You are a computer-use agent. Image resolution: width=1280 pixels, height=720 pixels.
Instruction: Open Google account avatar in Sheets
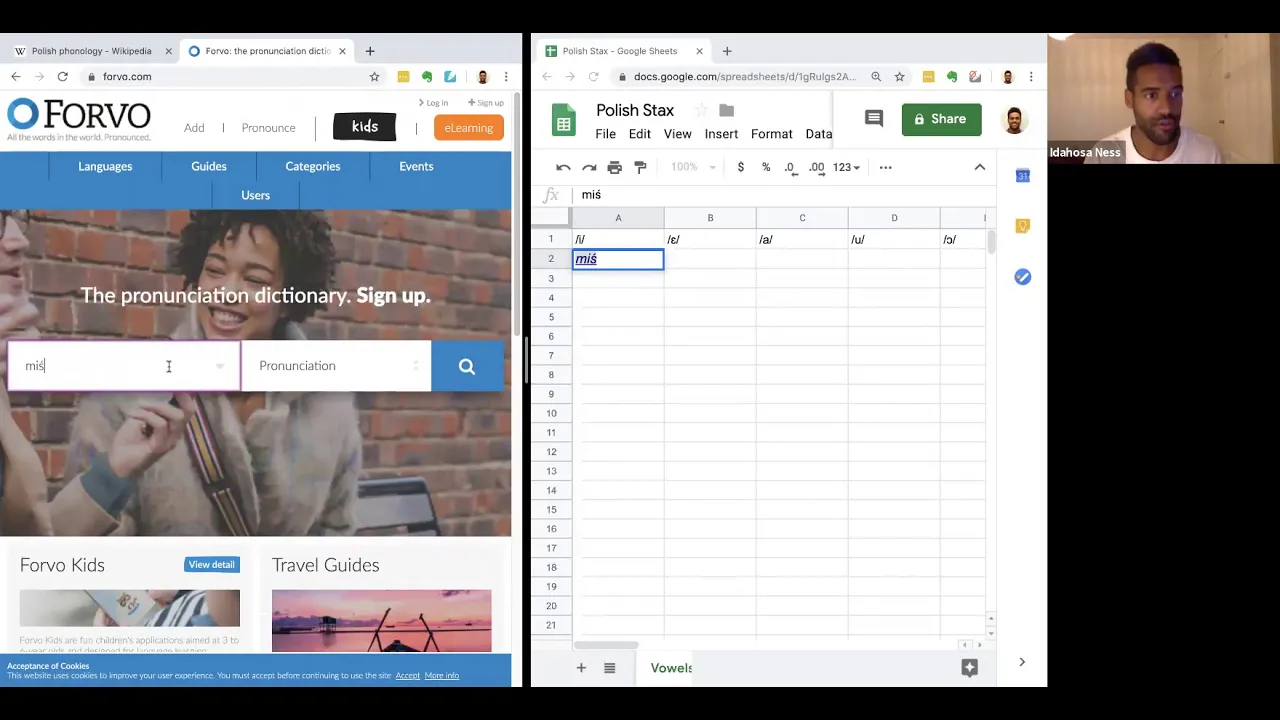click(x=1014, y=119)
